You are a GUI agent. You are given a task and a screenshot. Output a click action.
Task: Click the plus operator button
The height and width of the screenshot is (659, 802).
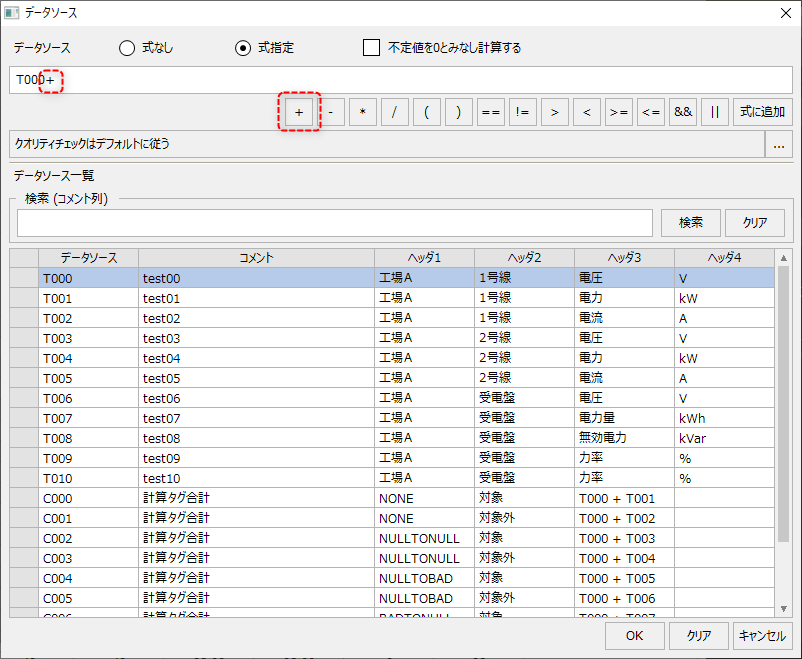point(298,112)
